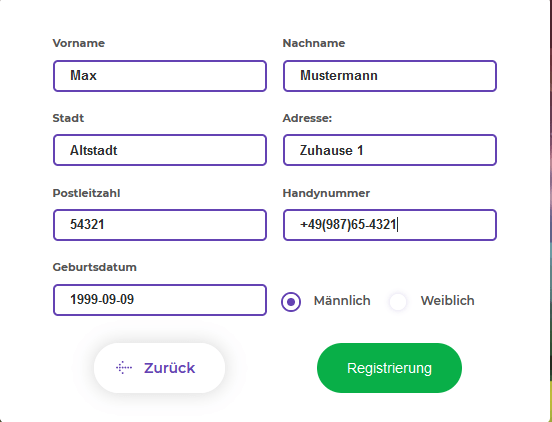
Task: Click the Stadt field showing Altstadt
Action: pos(160,150)
